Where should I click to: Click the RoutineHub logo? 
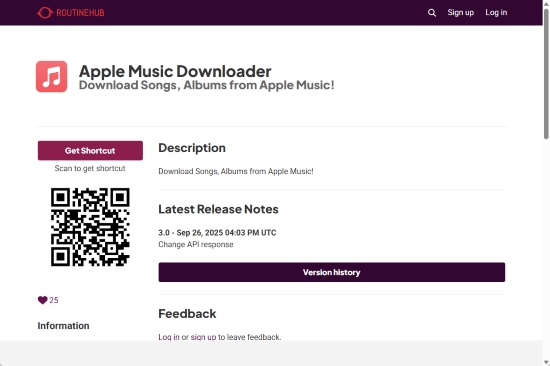click(x=71, y=13)
